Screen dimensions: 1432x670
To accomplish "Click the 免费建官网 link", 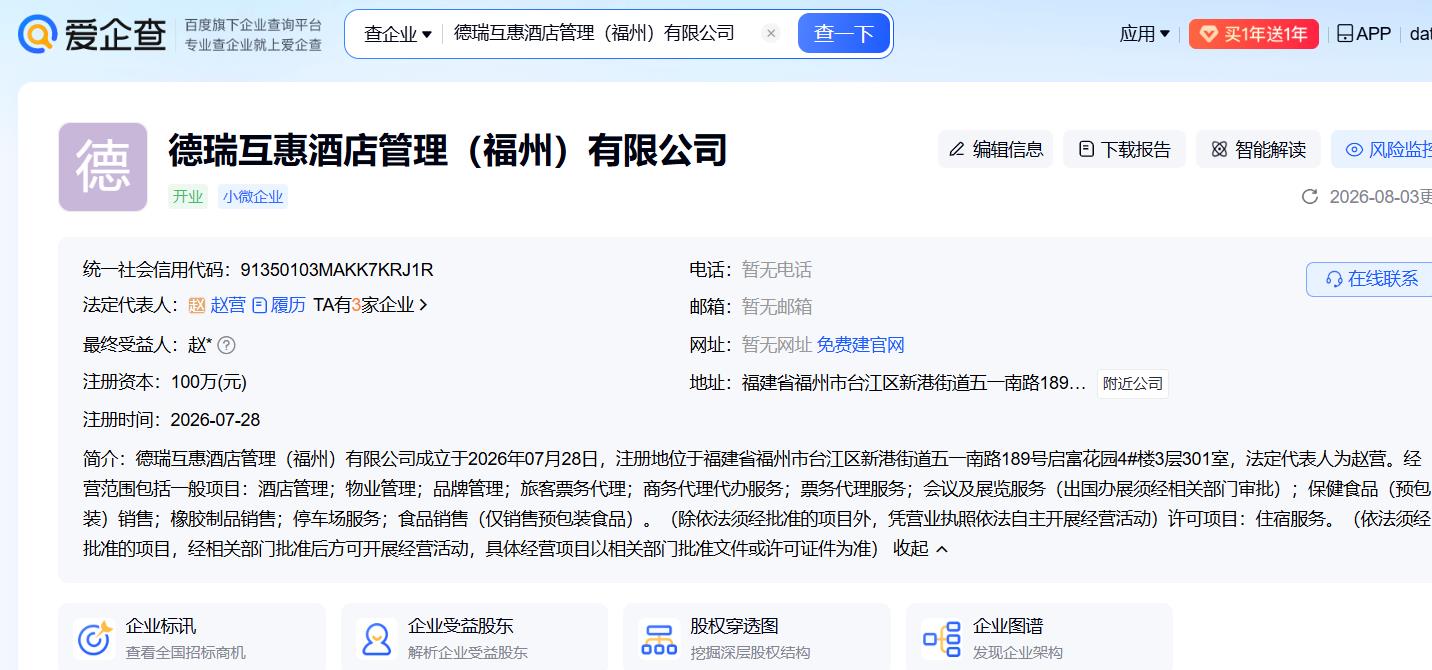I will pyautogui.click(x=860, y=345).
